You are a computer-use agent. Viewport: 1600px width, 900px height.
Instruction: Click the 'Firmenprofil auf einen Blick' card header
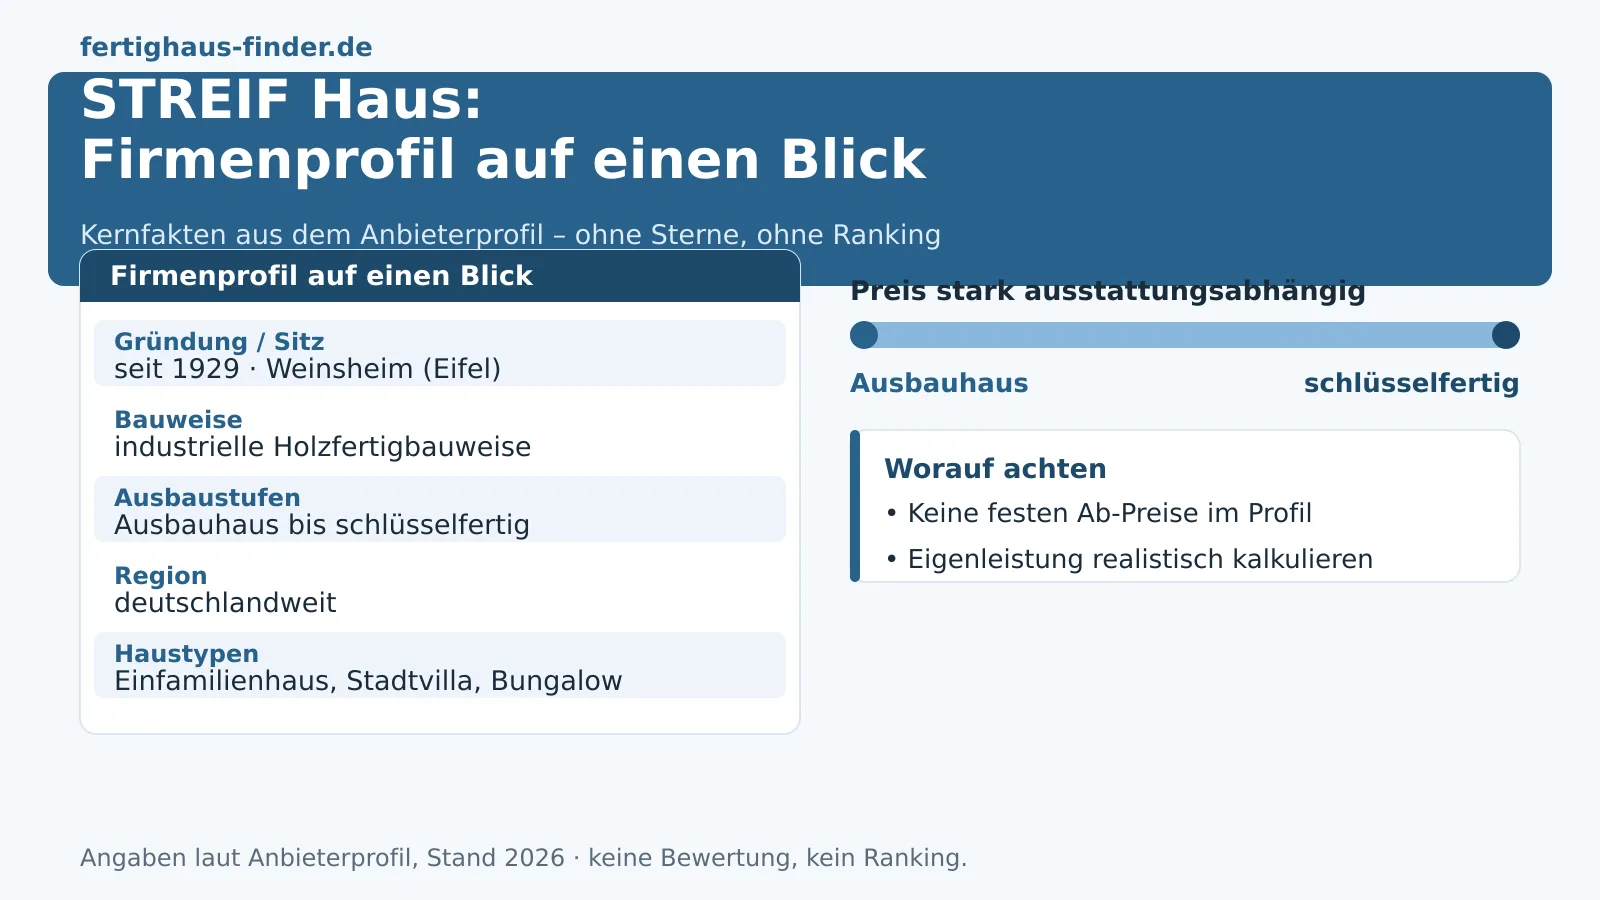click(440, 276)
